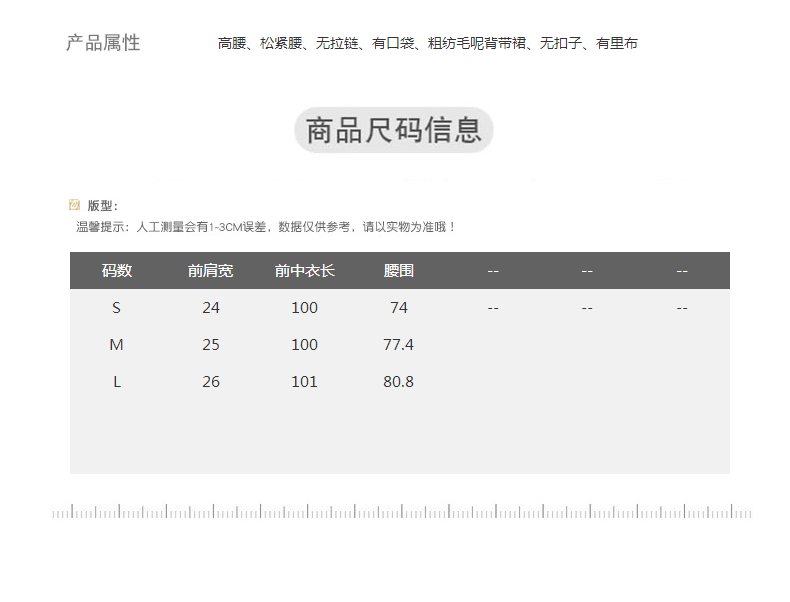Click waist value 80.8
This screenshot has height=602, width=790.
point(398,382)
